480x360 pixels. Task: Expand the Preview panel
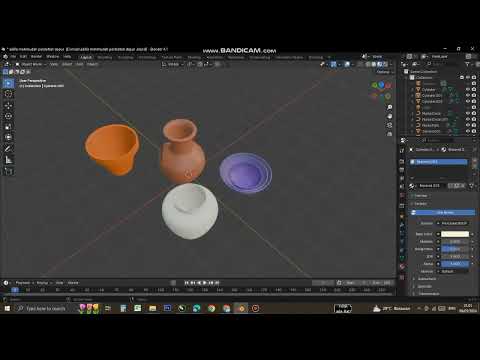[421, 196]
